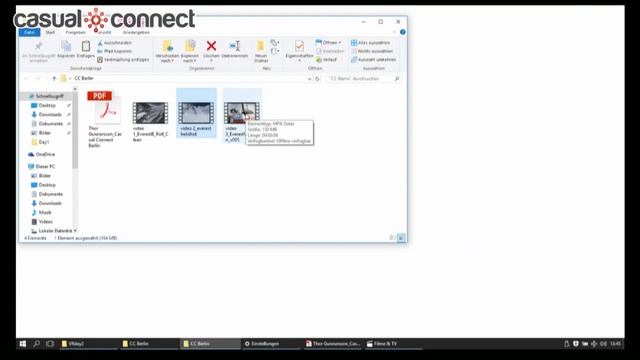Switch to large icons view in the status bar
The image size is (640, 360).
(x=401, y=238)
